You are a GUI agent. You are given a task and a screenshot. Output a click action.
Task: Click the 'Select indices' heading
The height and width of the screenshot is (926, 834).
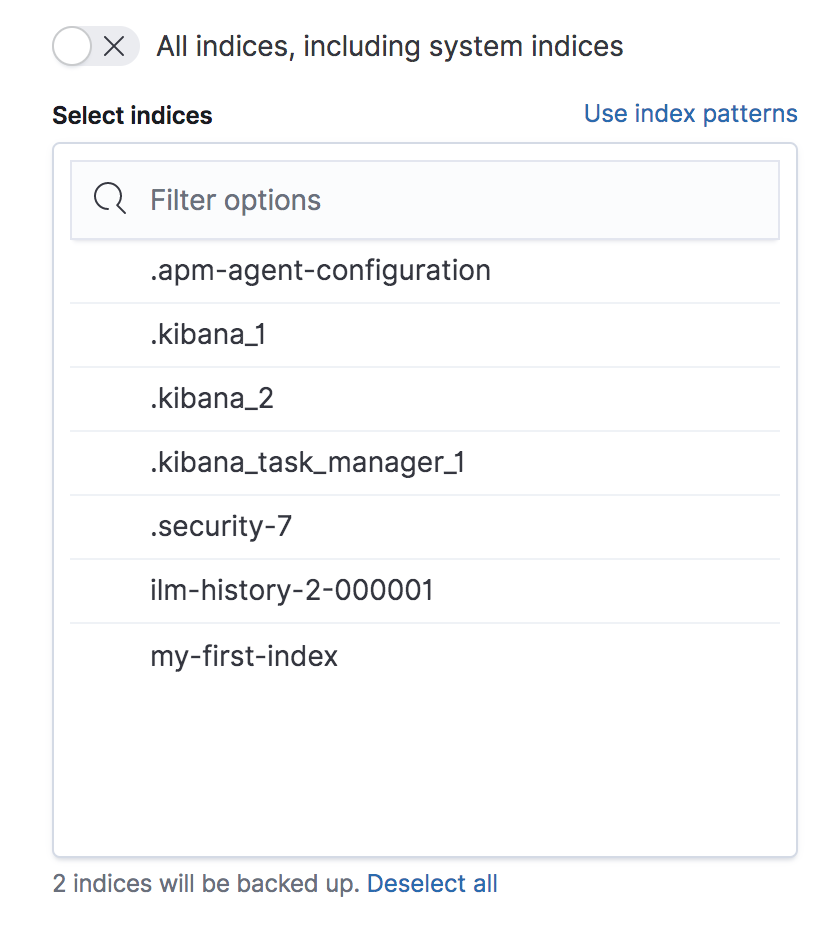(x=132, y=116)
